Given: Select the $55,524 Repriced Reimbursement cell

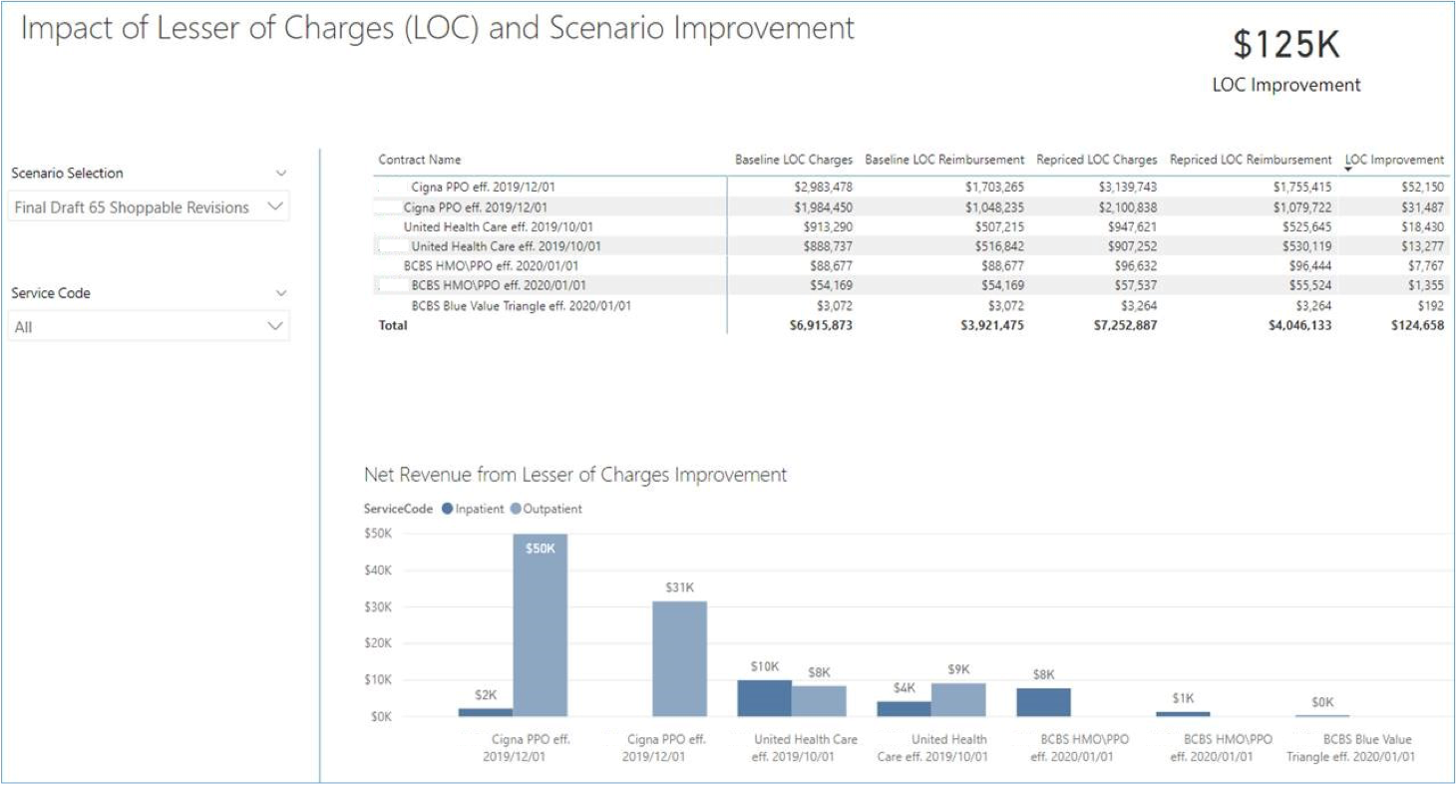Looking at the screenshot, I should click(1310, 286).
